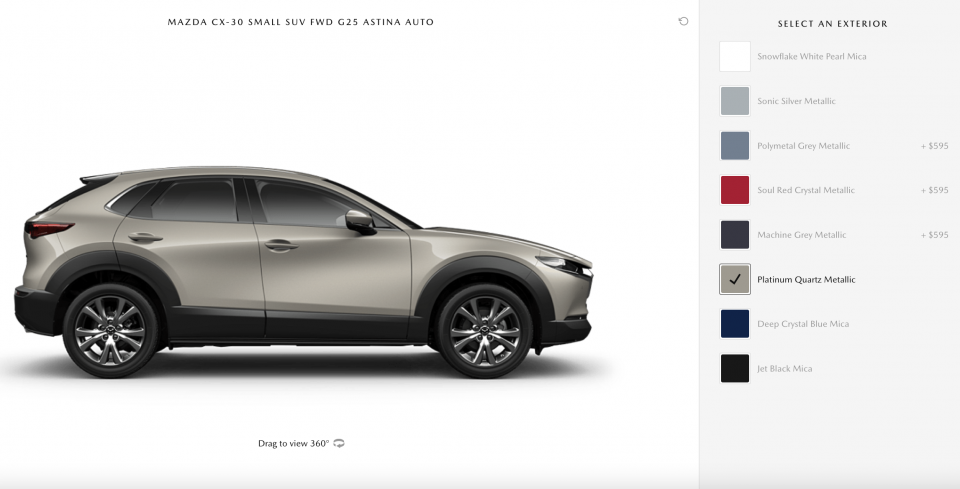This screenshot has width=960, height=489.
Task: Click the 360° rotate icon
Action: click(339, 443)
